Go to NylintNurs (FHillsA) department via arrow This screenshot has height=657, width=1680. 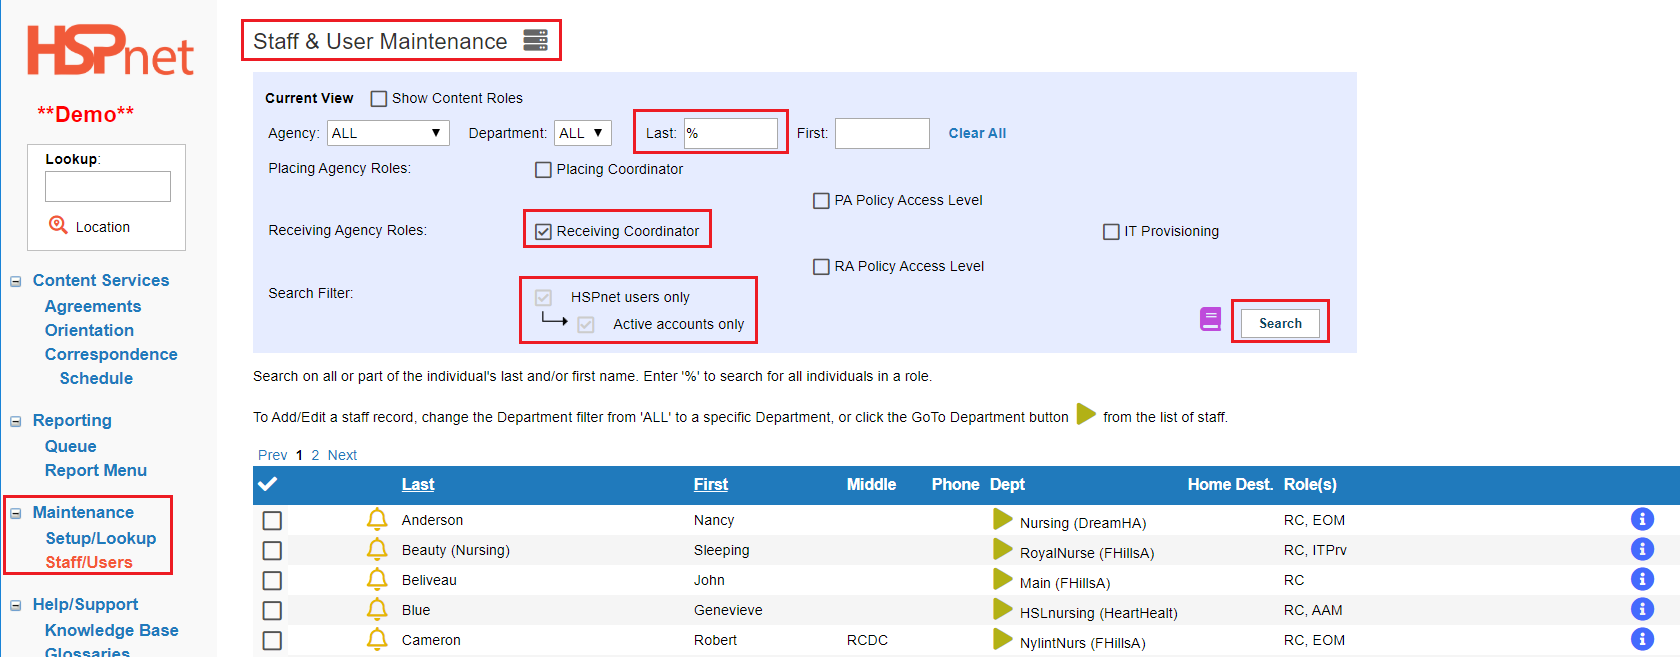tap(1003, 639)
